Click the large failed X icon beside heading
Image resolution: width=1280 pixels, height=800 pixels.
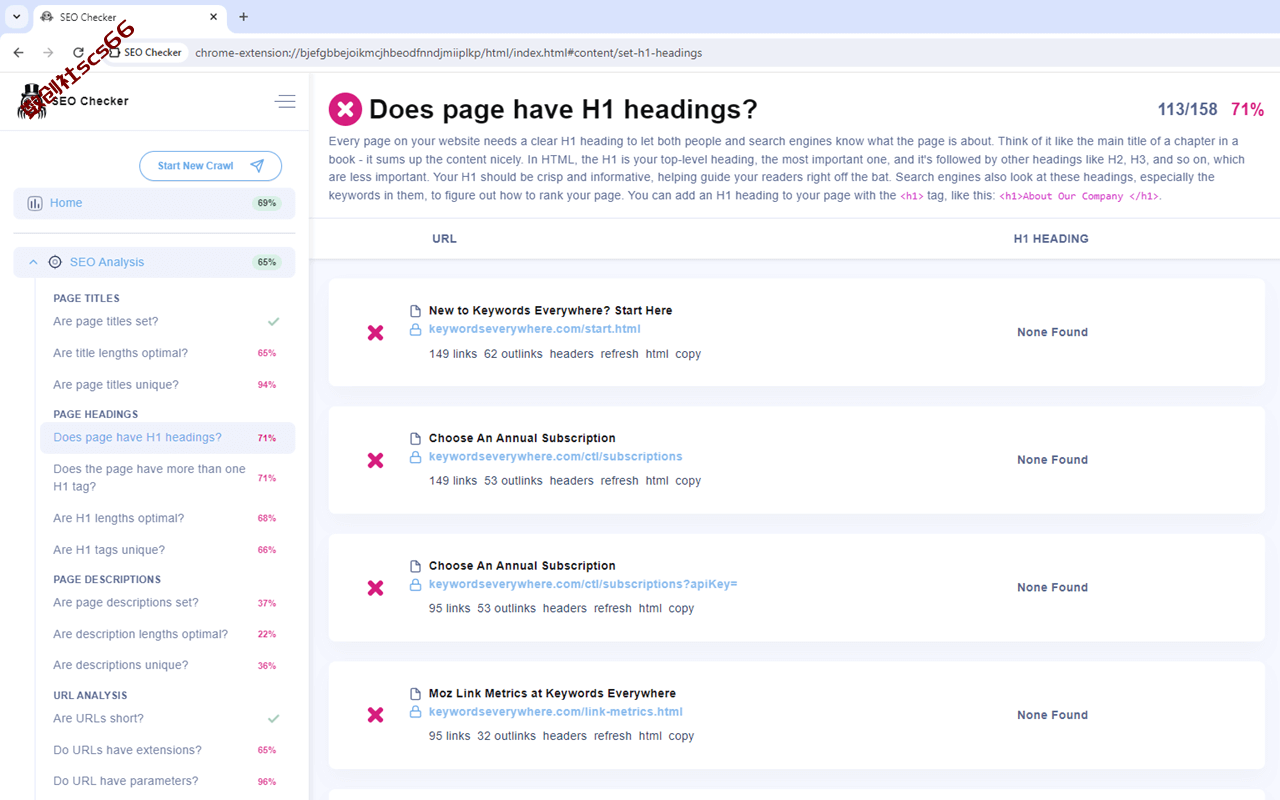345,109
